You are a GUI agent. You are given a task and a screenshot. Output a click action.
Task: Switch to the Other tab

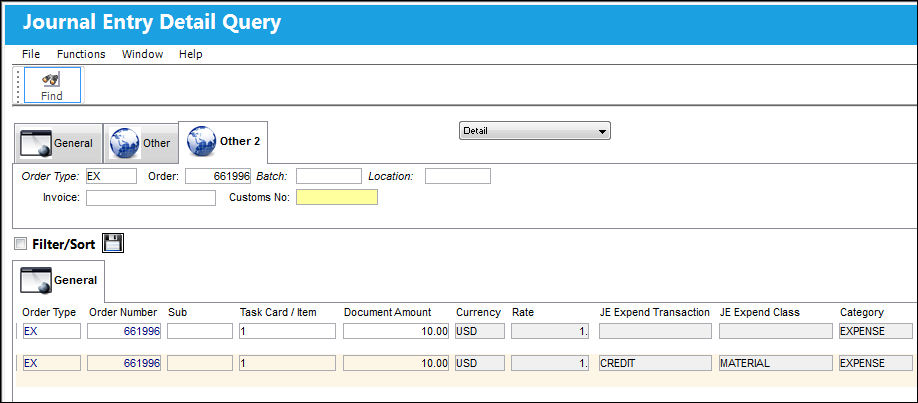coord(141,143)
